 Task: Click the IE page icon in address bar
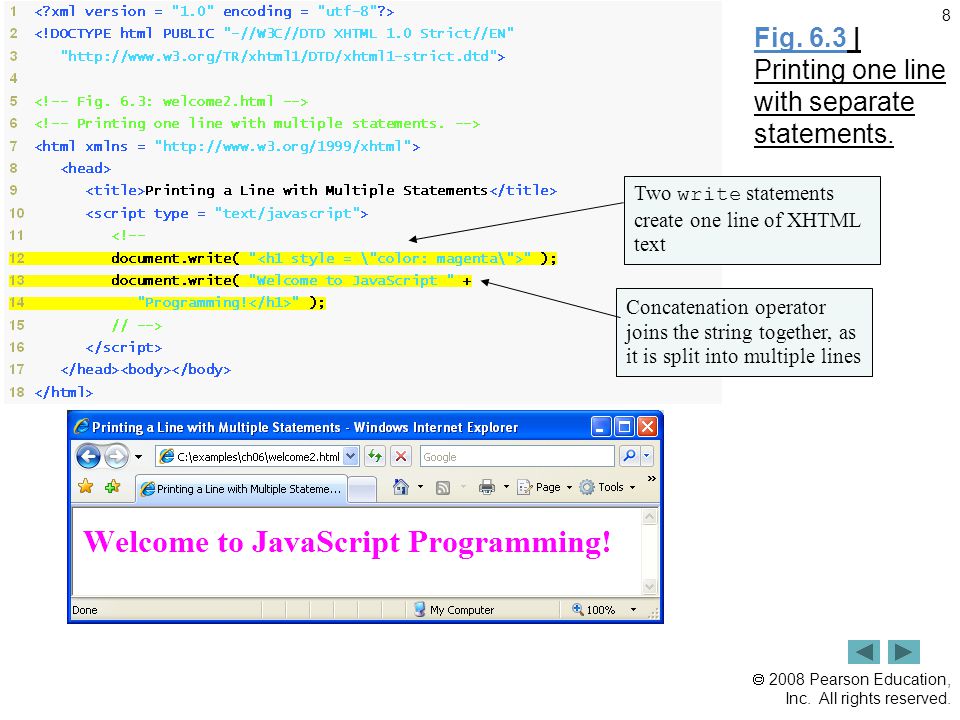pyautogui.click(x=166, y=456)
